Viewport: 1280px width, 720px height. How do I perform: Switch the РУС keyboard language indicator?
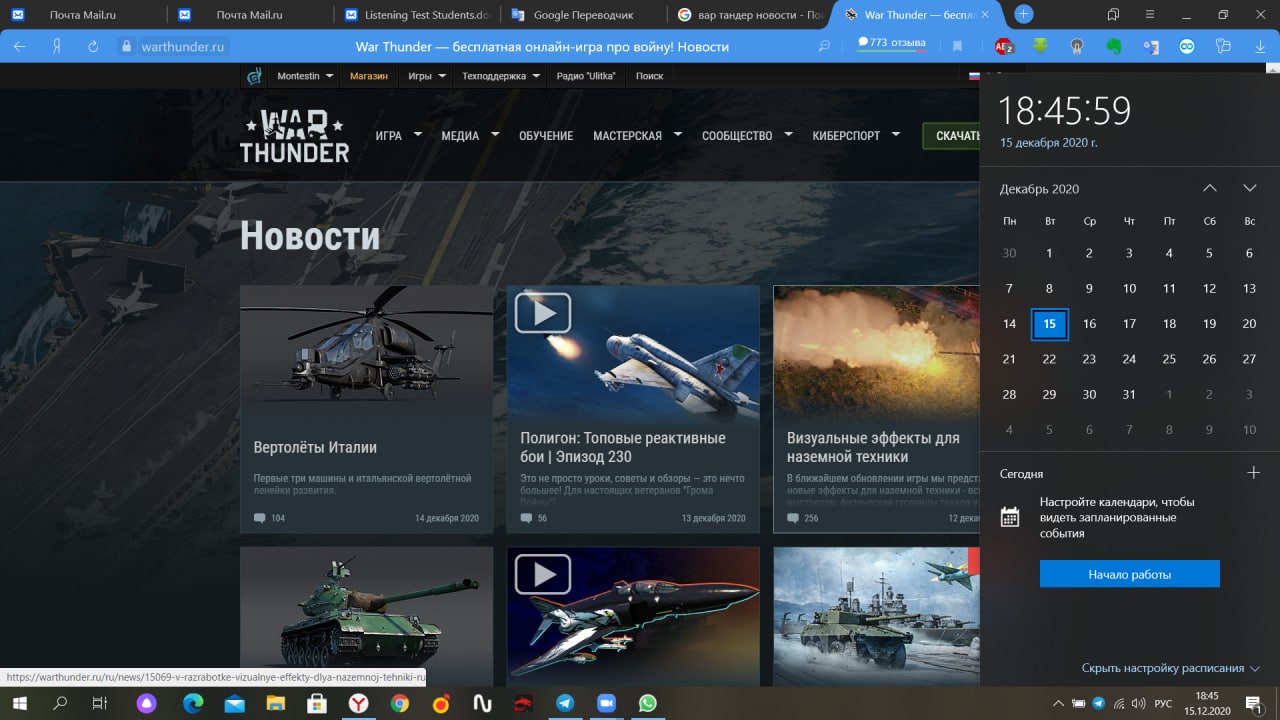(x=1163, y=704)
